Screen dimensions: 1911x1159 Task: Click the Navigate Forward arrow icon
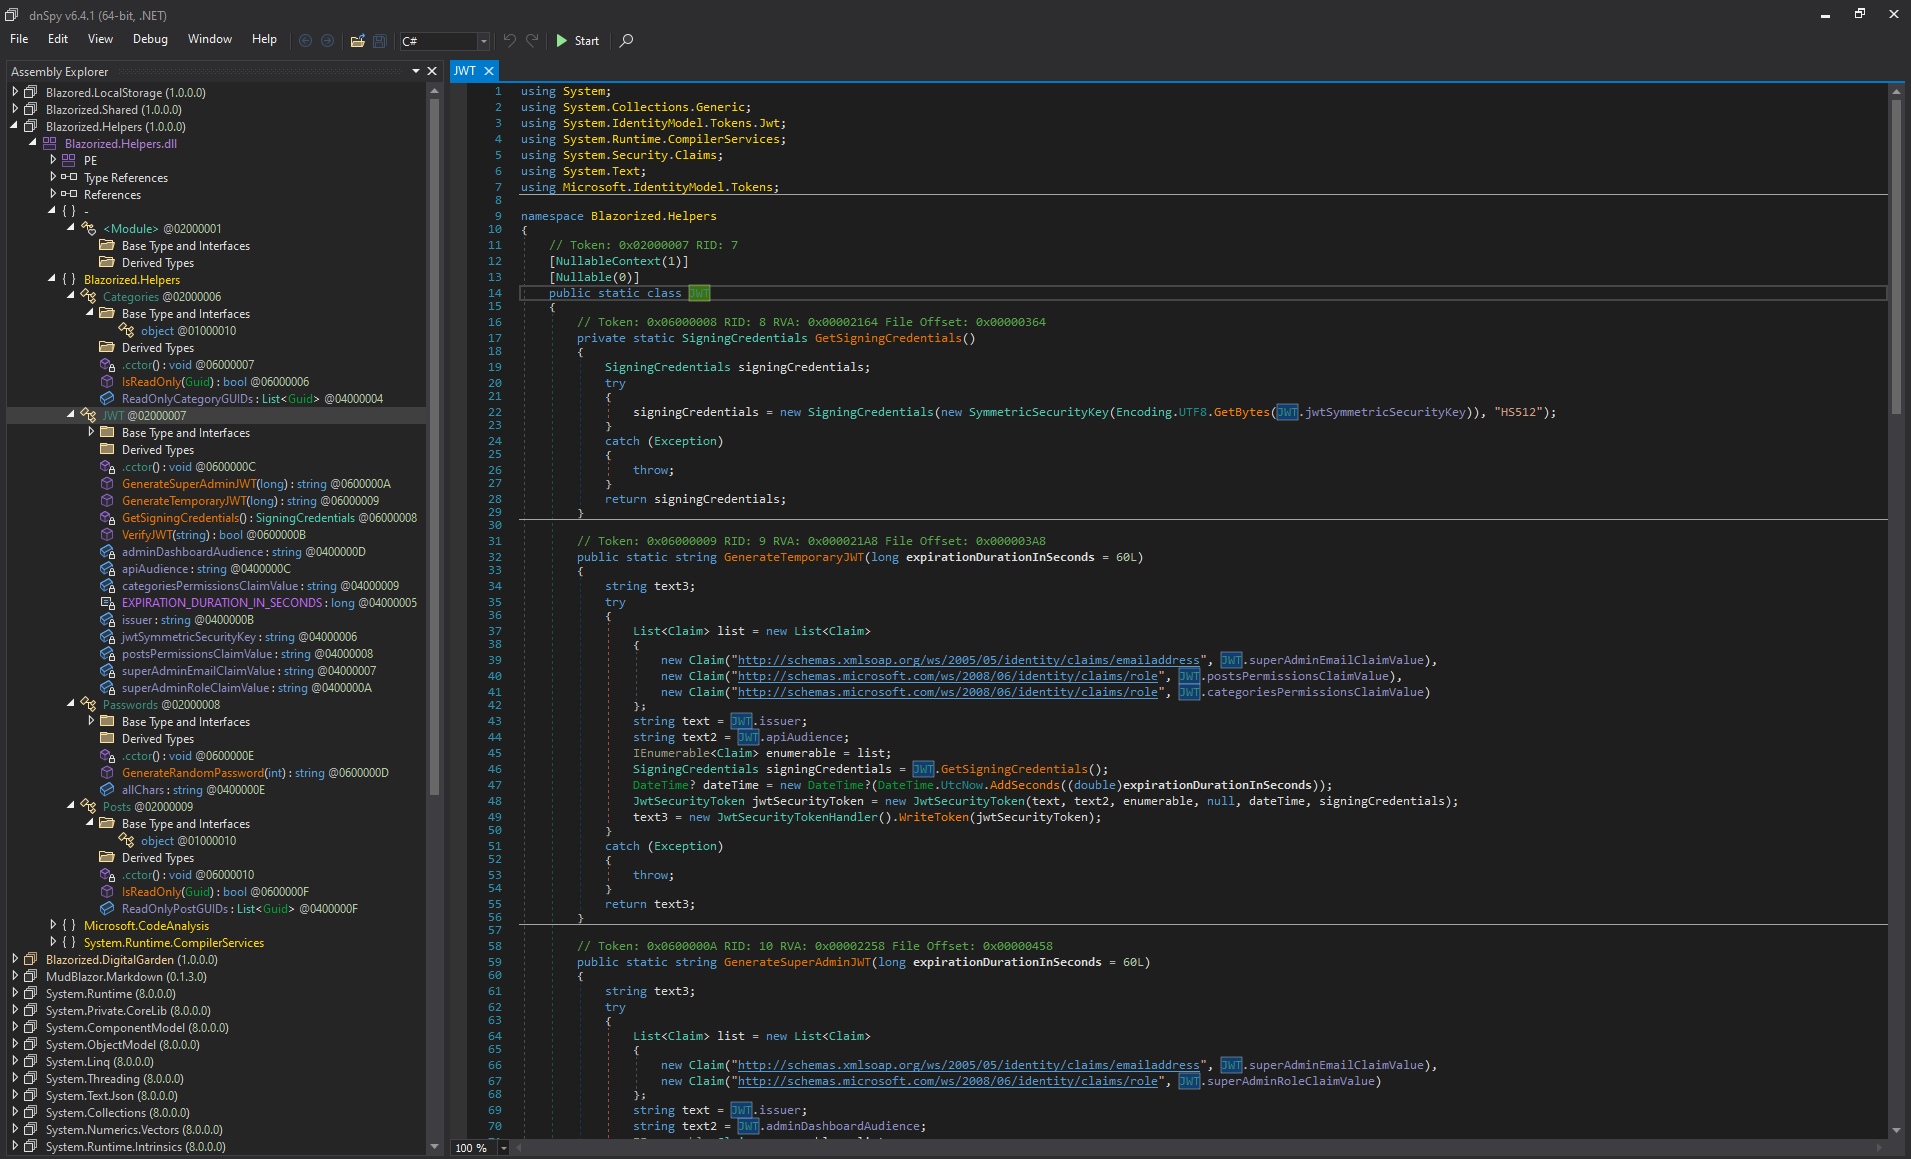point(327,41)
